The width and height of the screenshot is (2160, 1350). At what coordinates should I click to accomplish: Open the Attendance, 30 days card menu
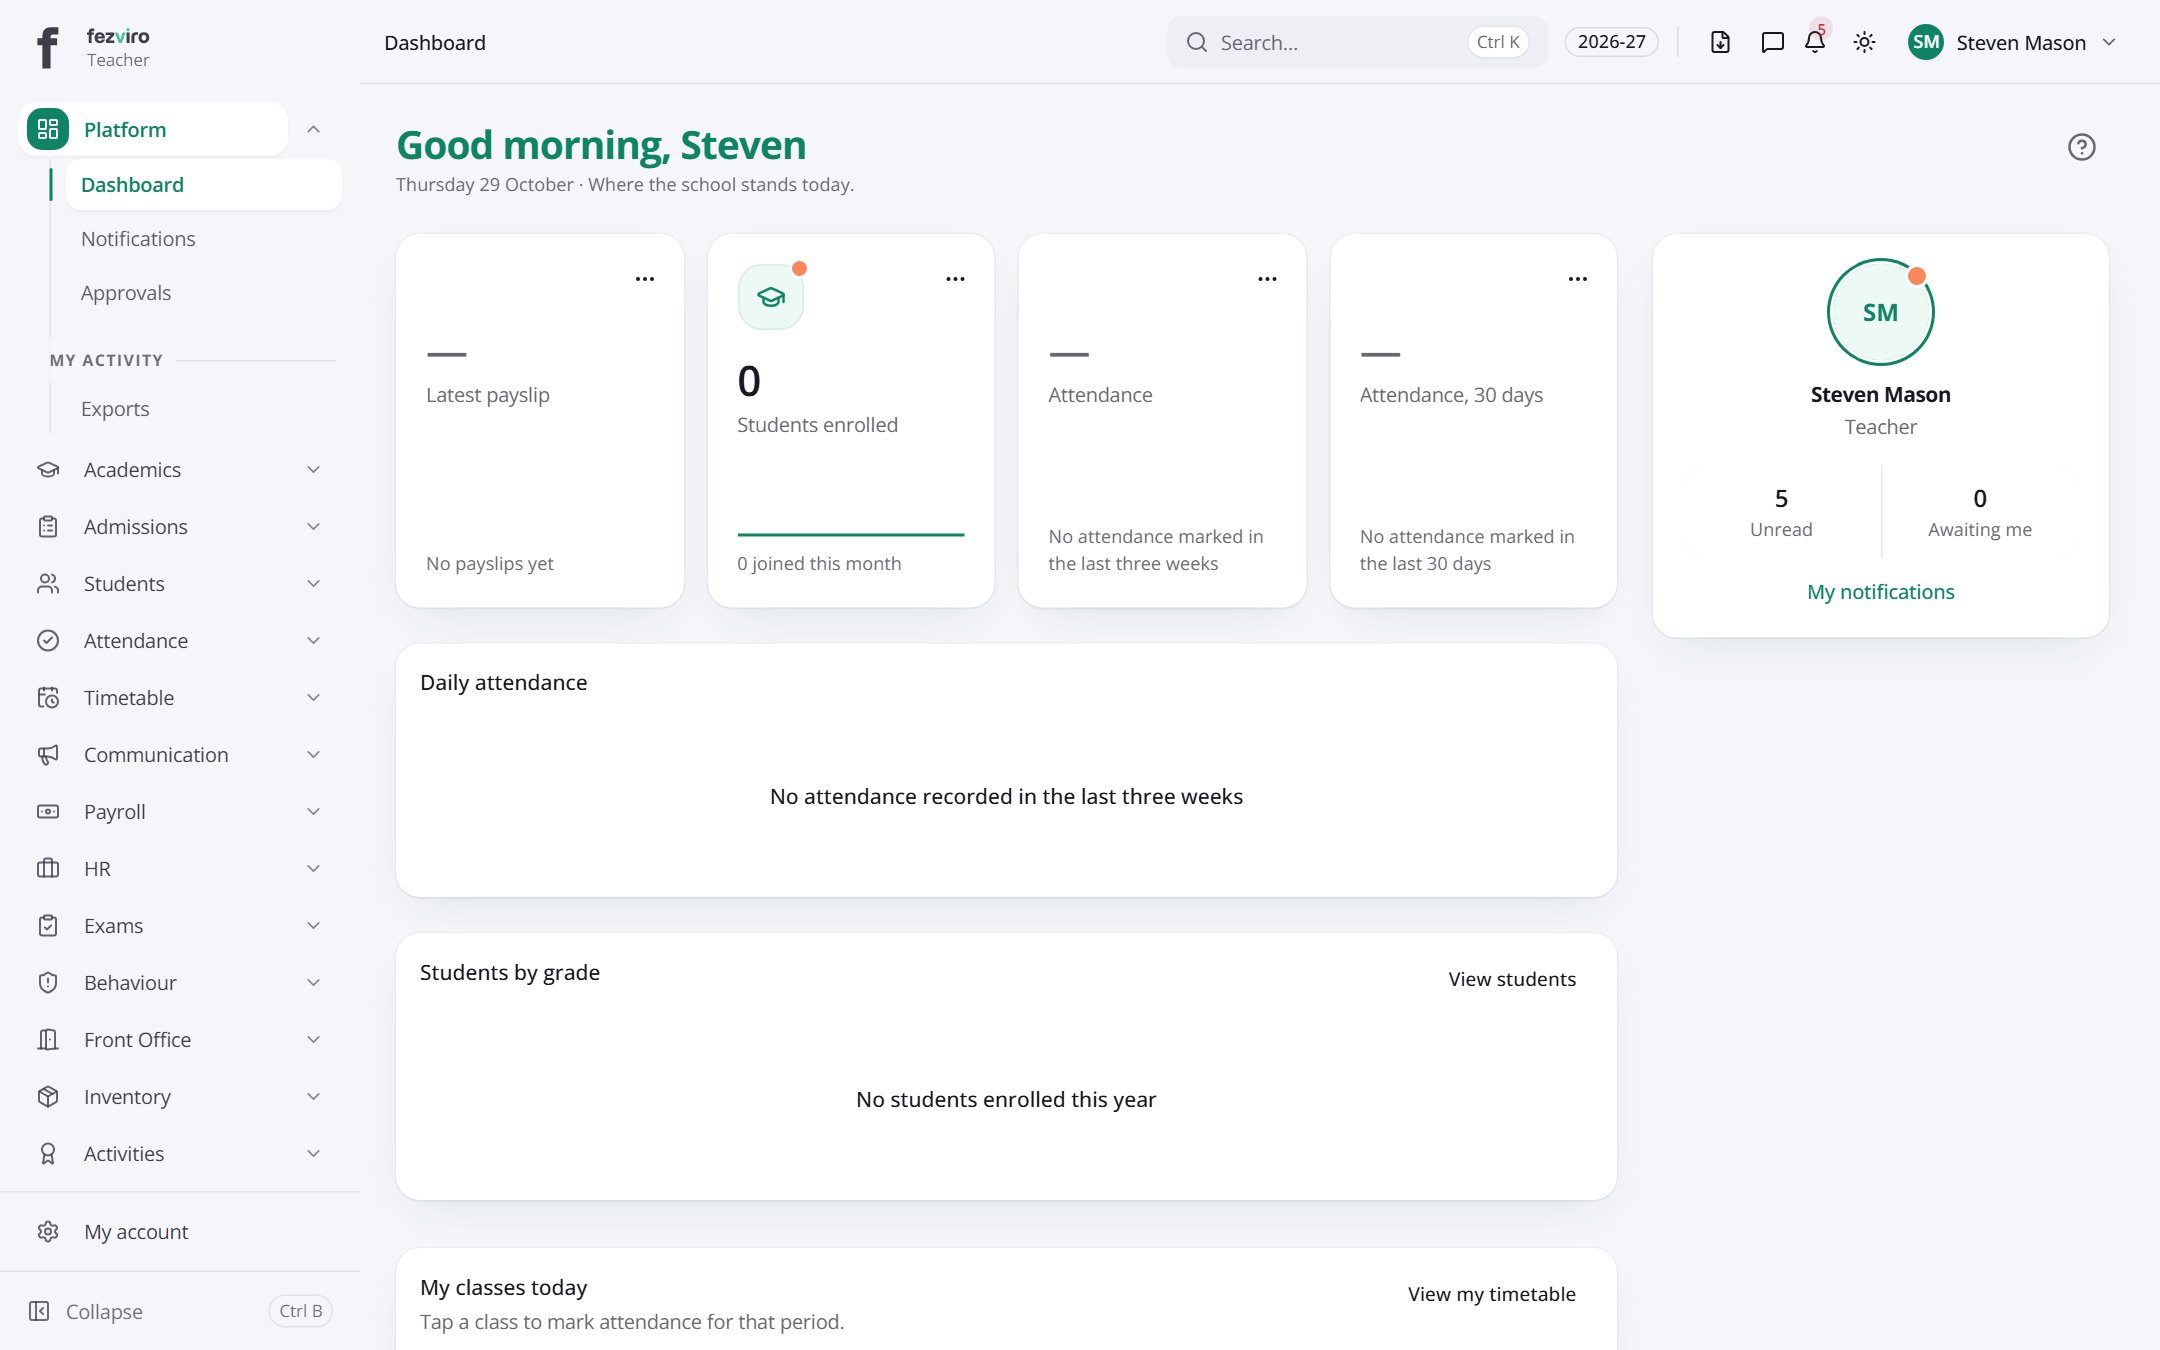pos(1578,279)
